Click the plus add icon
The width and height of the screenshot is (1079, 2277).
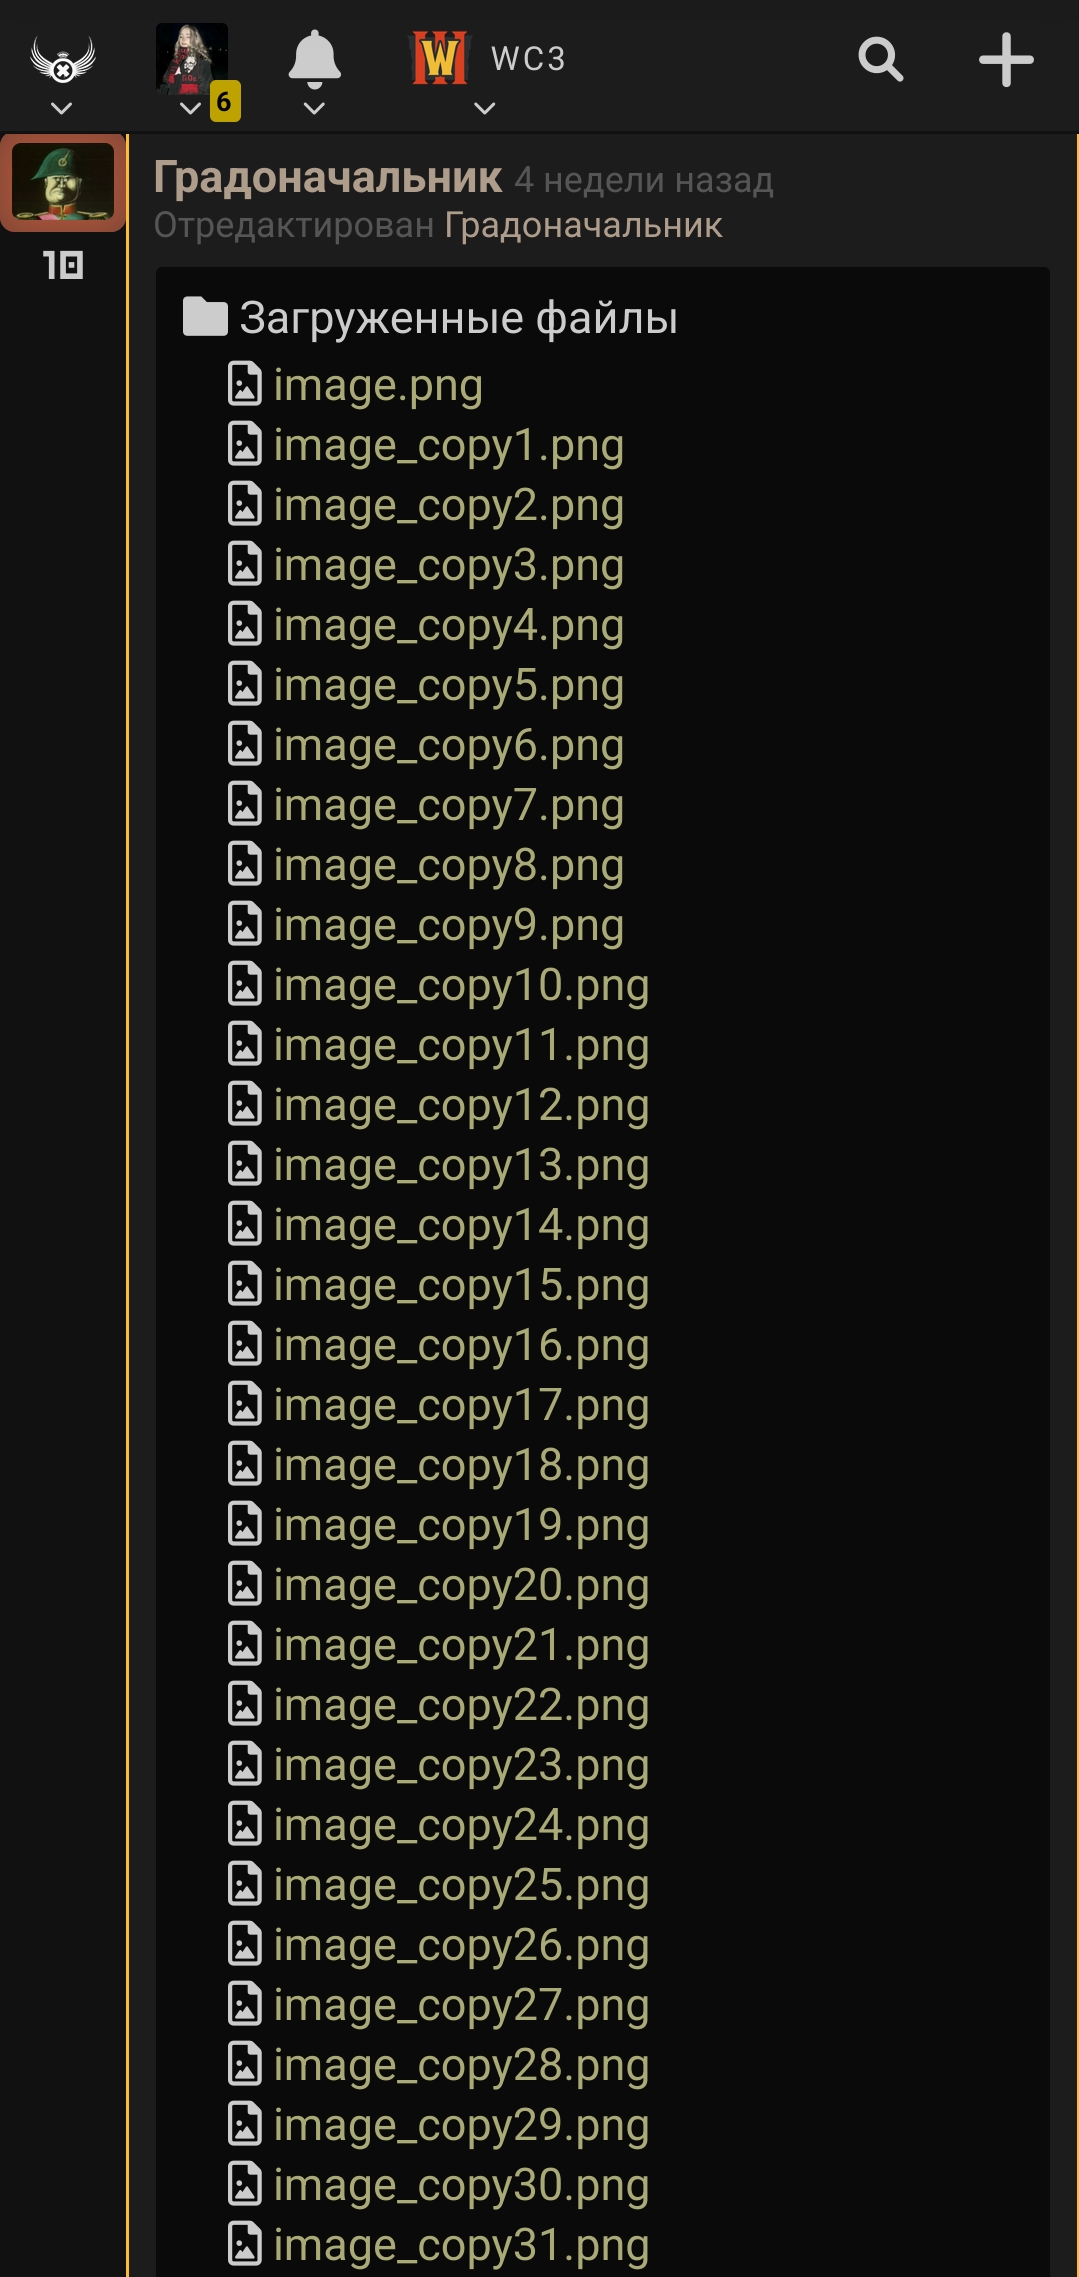(1006, 60)
